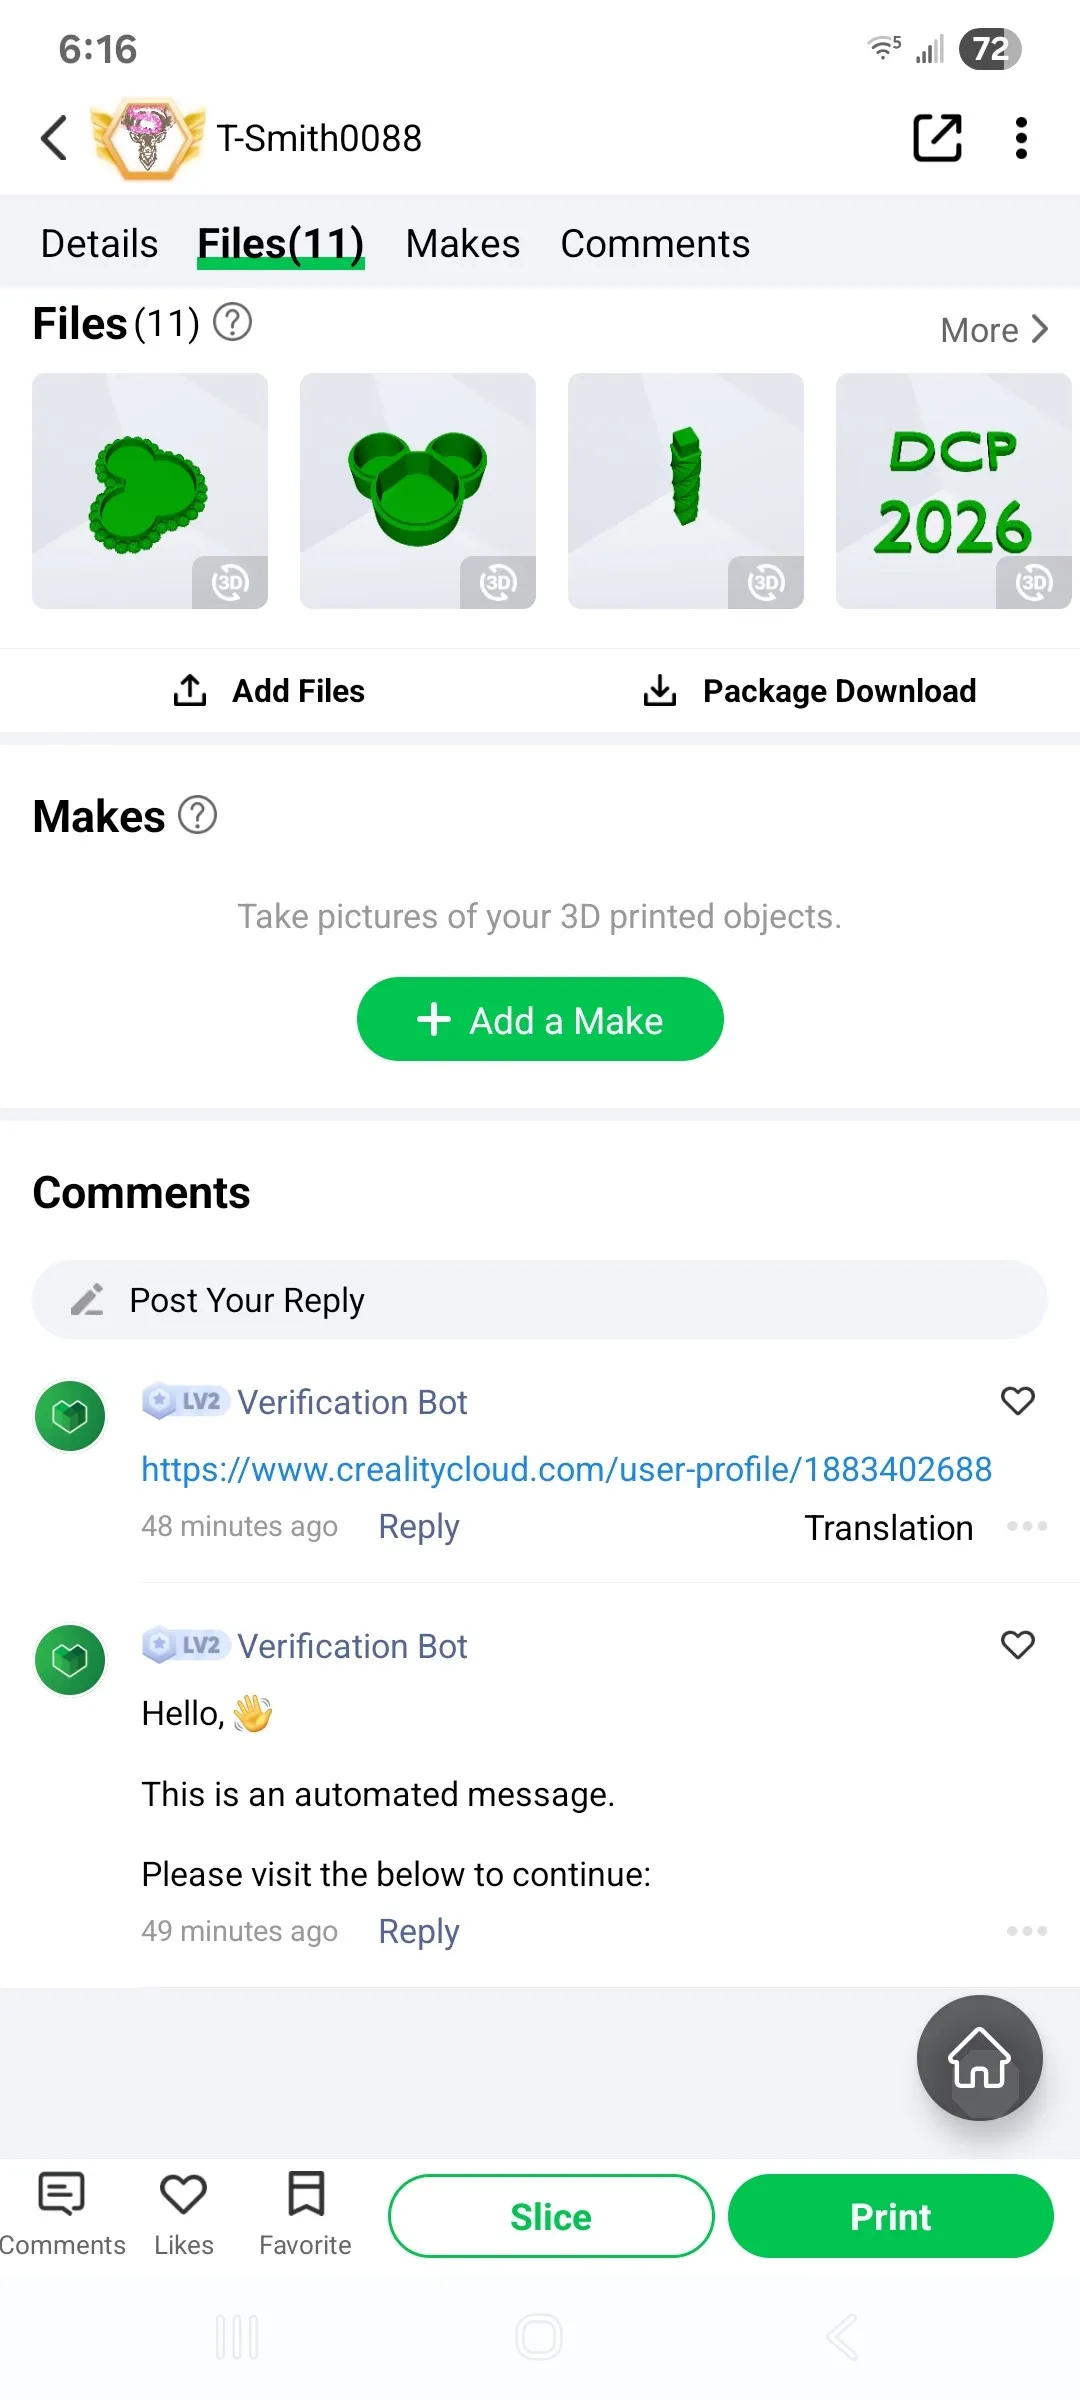Toggle Favorite bookmark in bottom bar

[x=306, y=2214]
